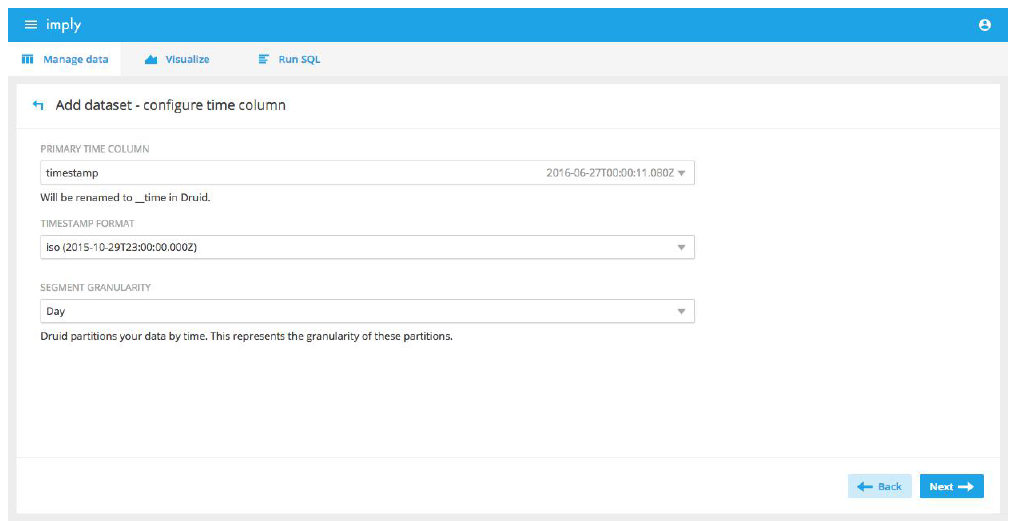Click the user account icon
This screenshot has width=1018, height=524.
(x=985, y=25)
